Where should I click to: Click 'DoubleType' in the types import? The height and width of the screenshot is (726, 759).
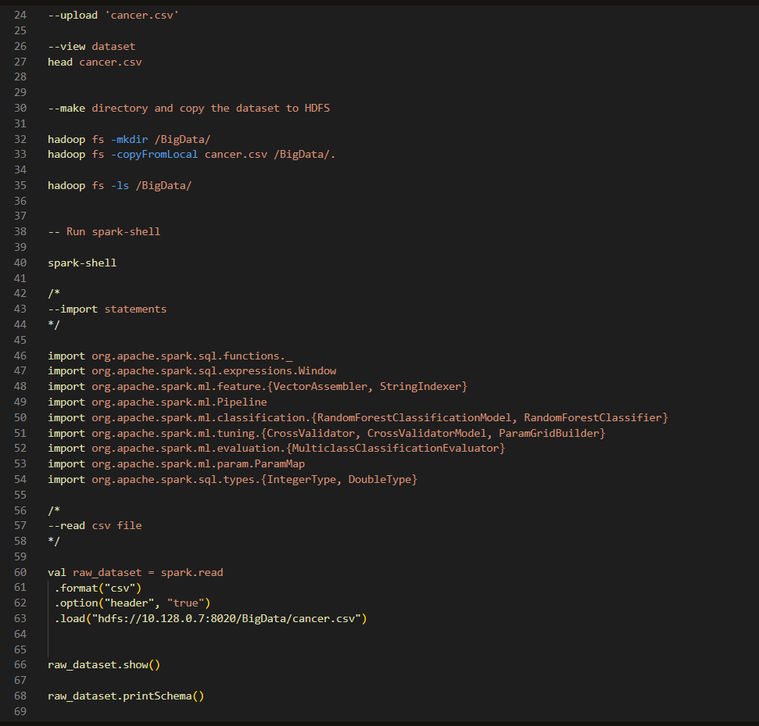point(379,479)
